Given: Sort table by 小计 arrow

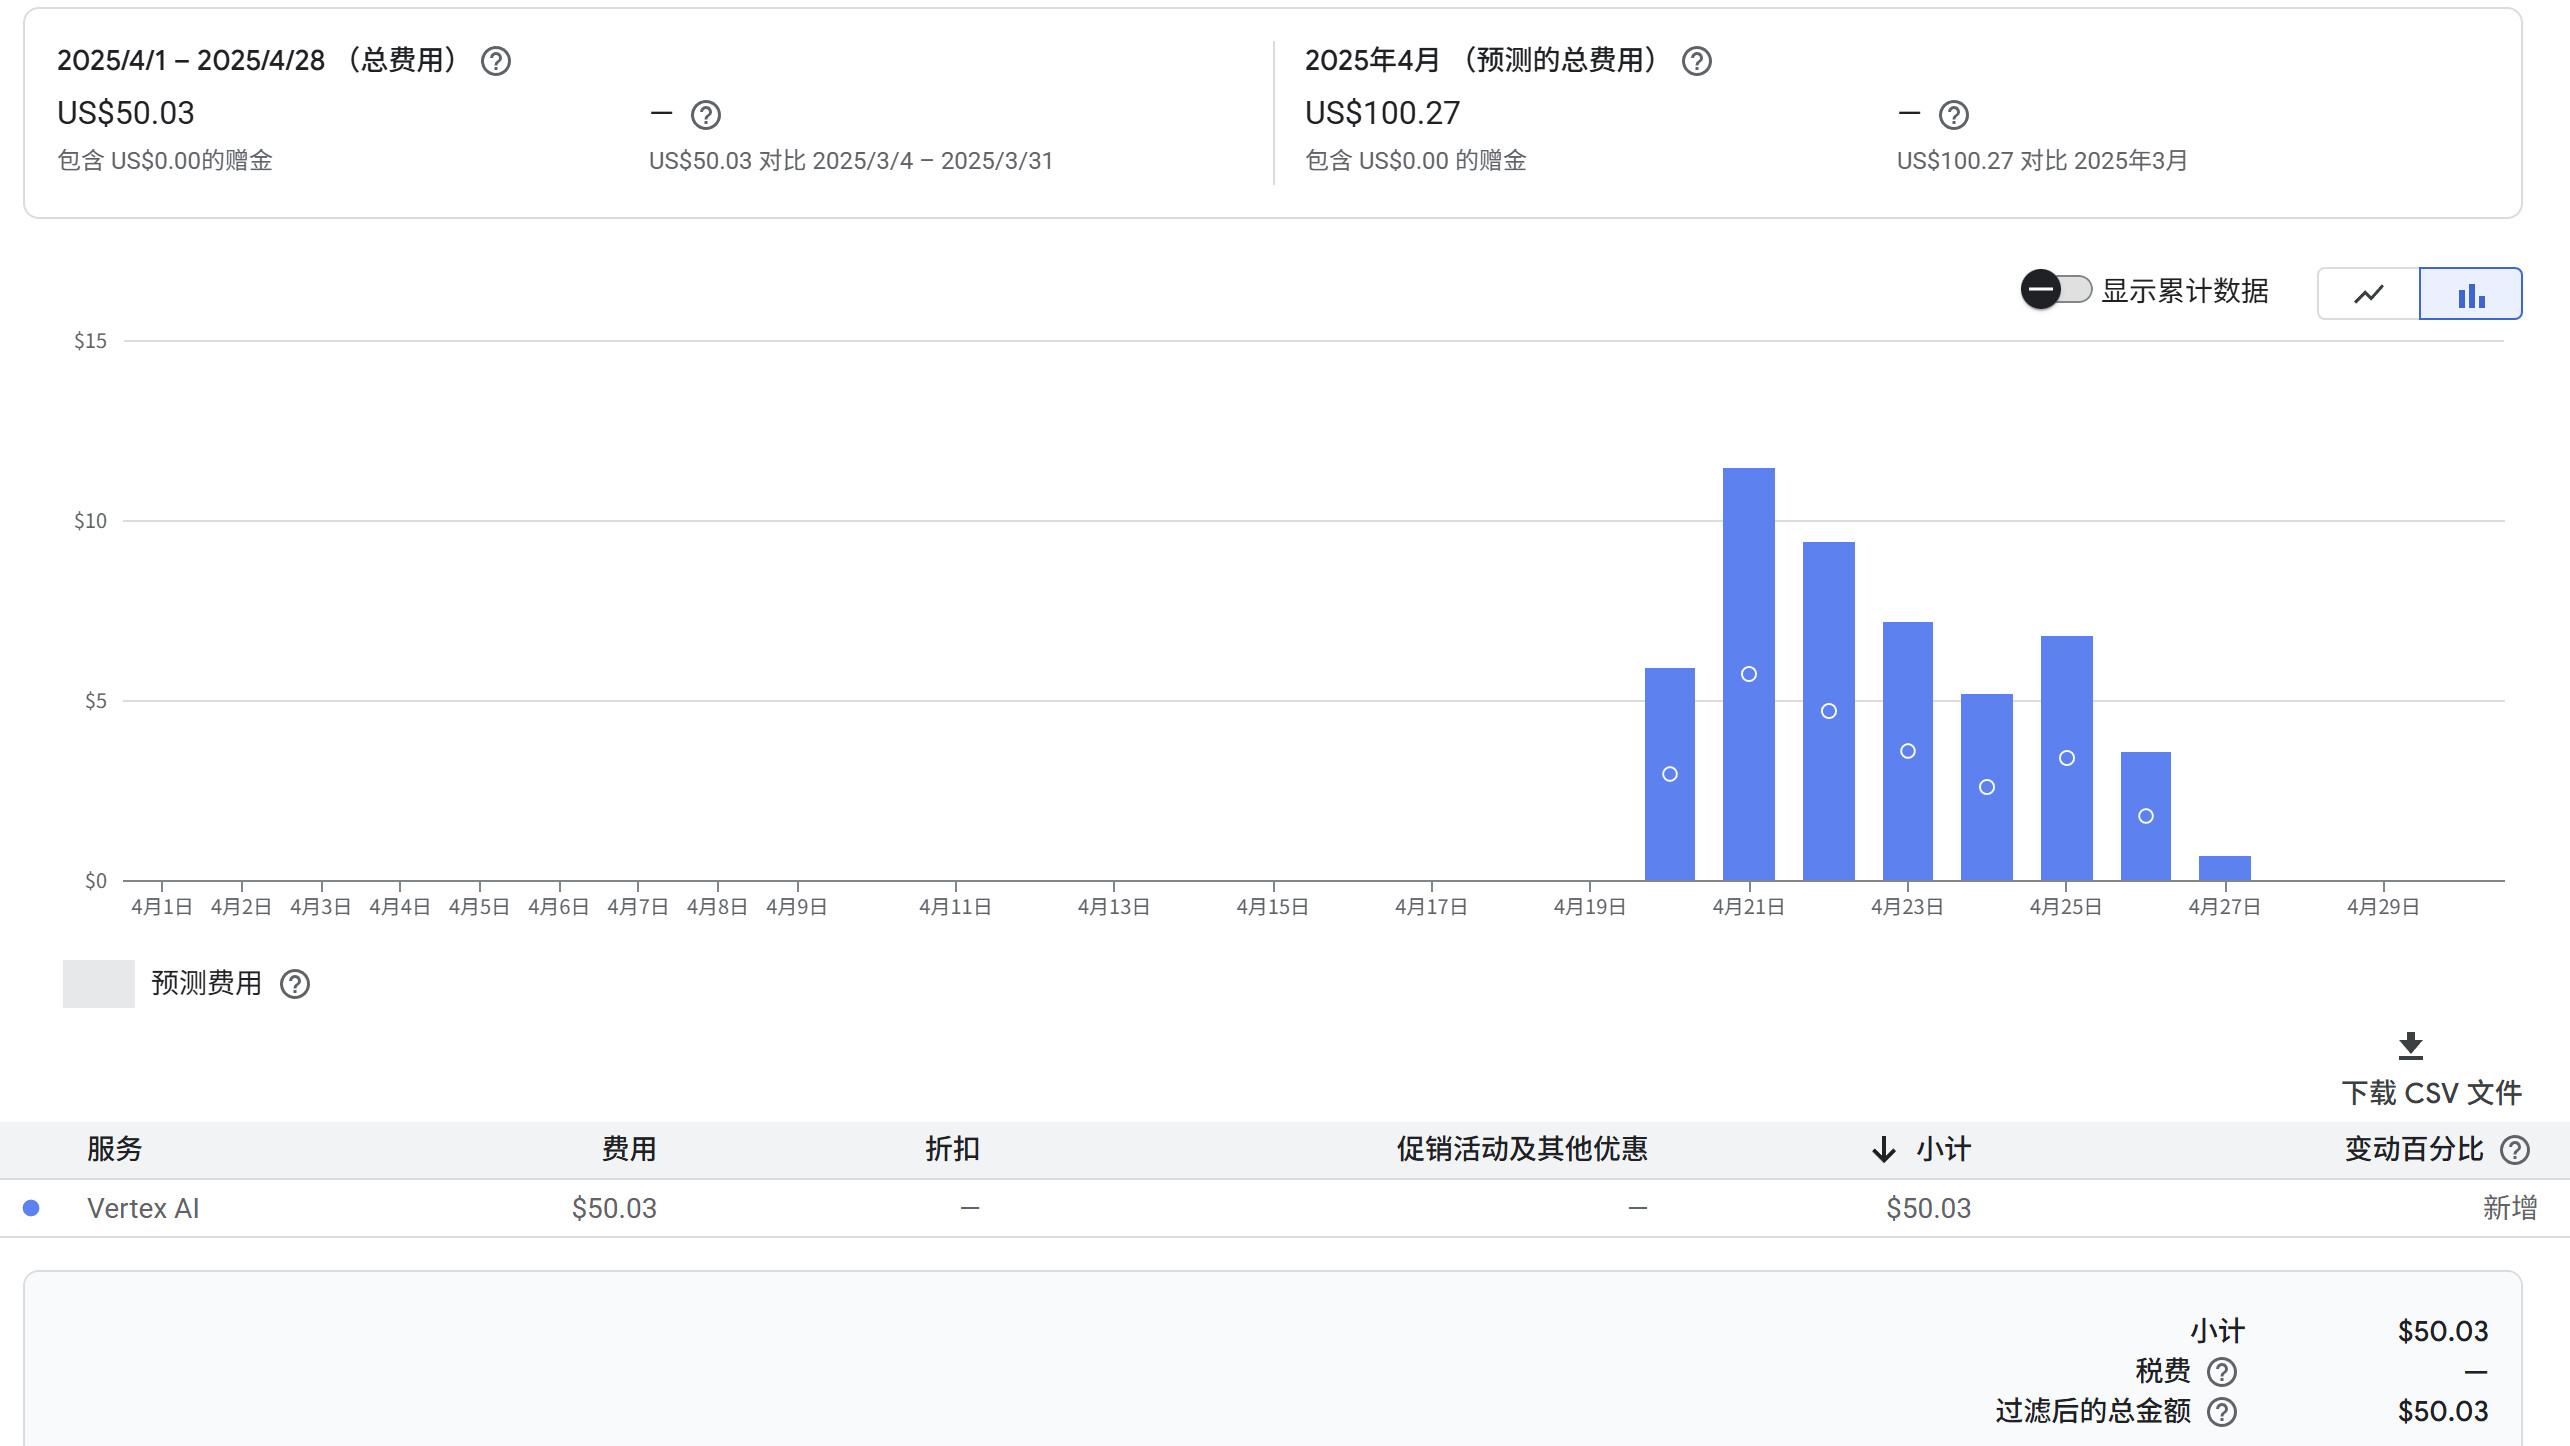Looking at the screenshot, I should coord(1884,1150).
